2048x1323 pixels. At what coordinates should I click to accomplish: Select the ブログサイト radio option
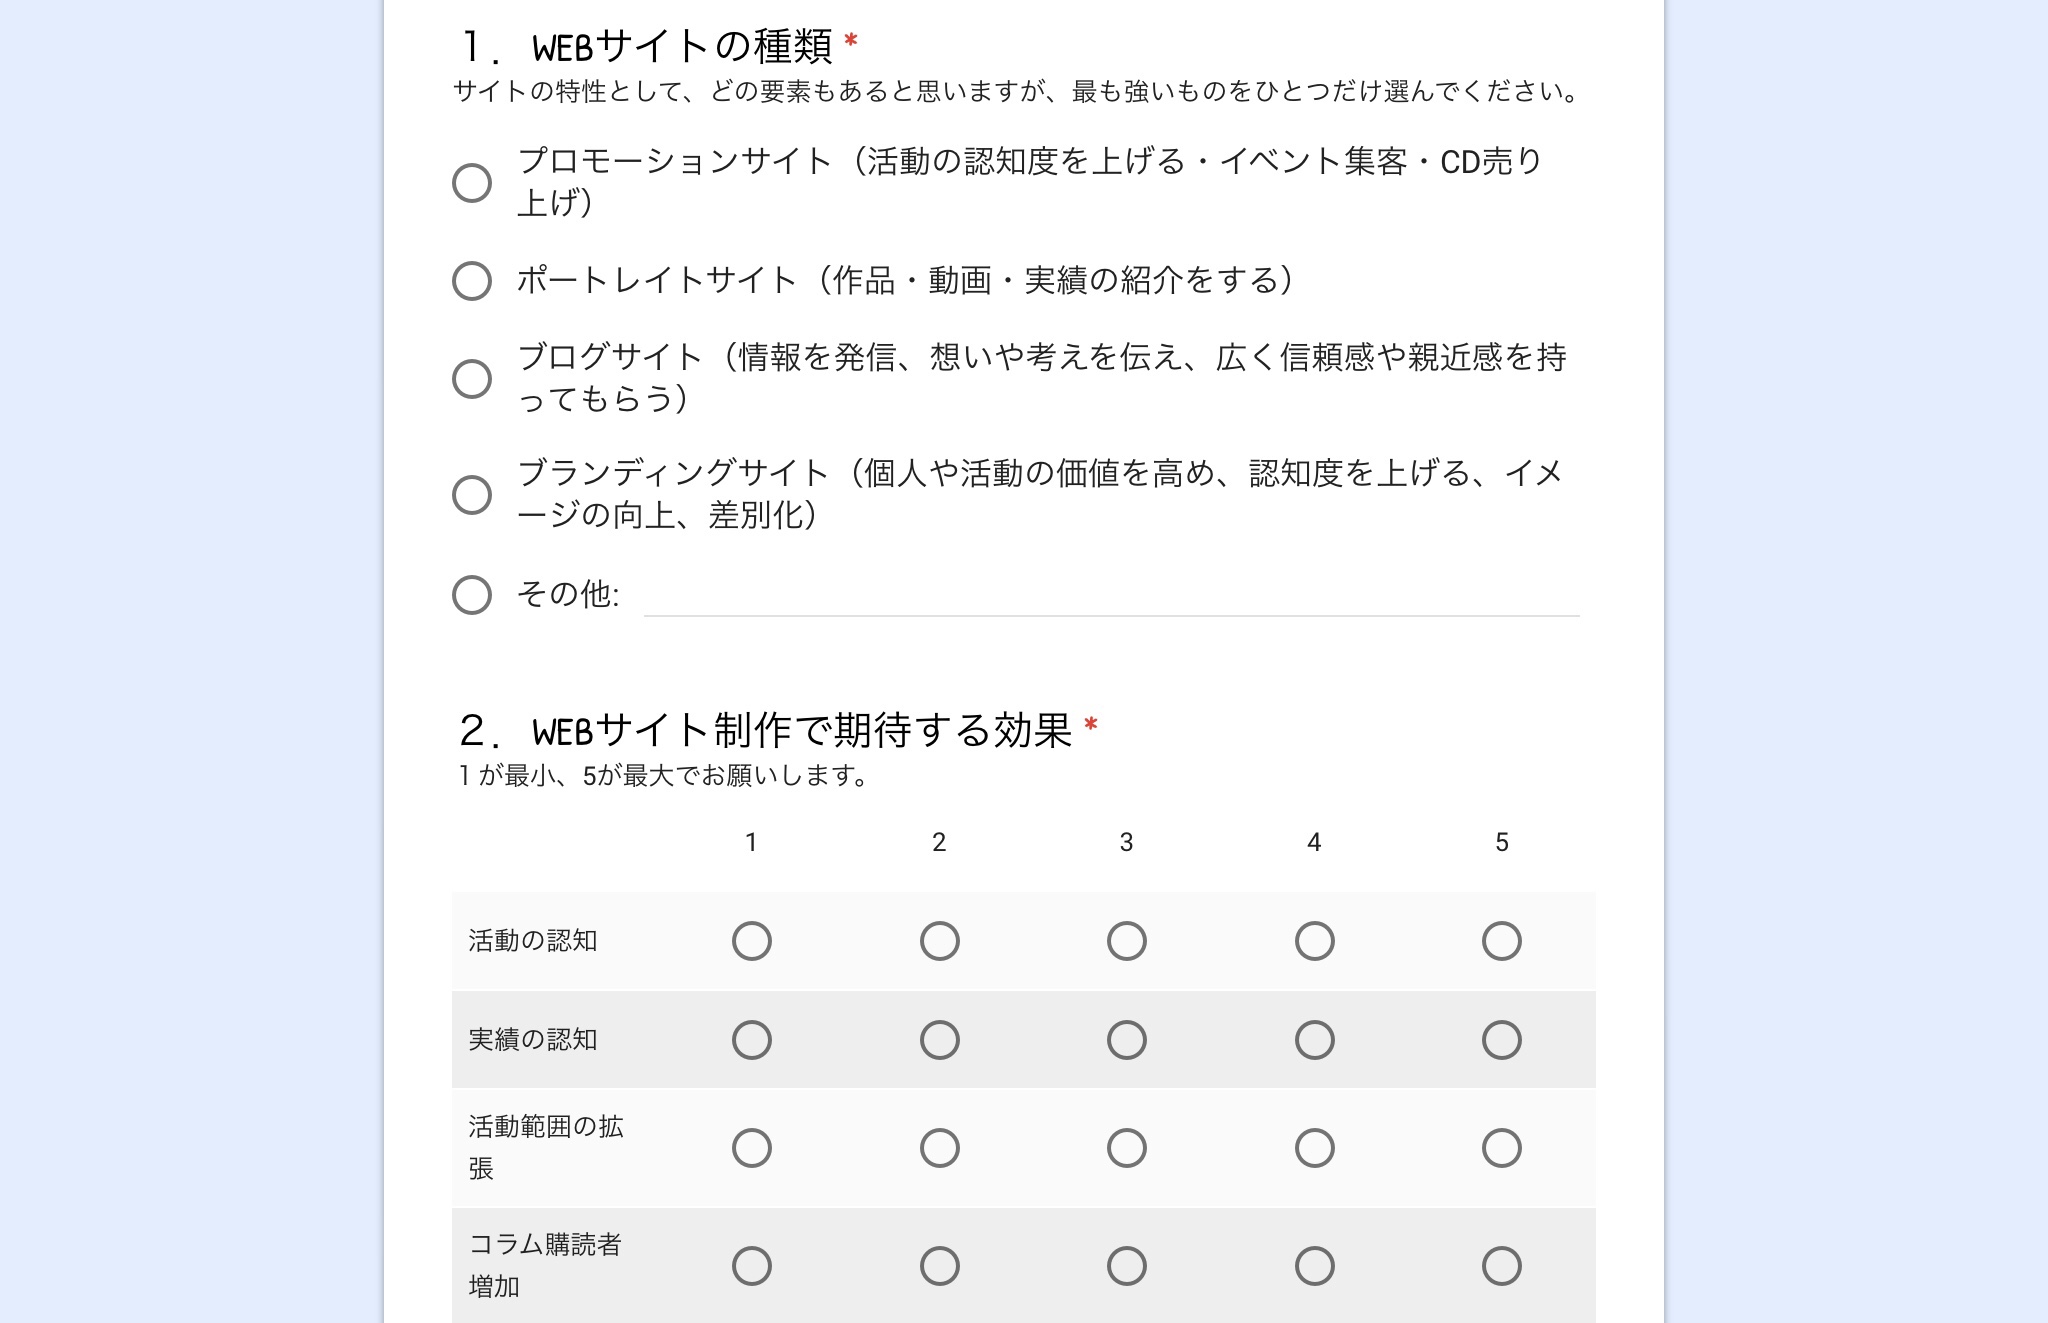[x=472, y=379]
